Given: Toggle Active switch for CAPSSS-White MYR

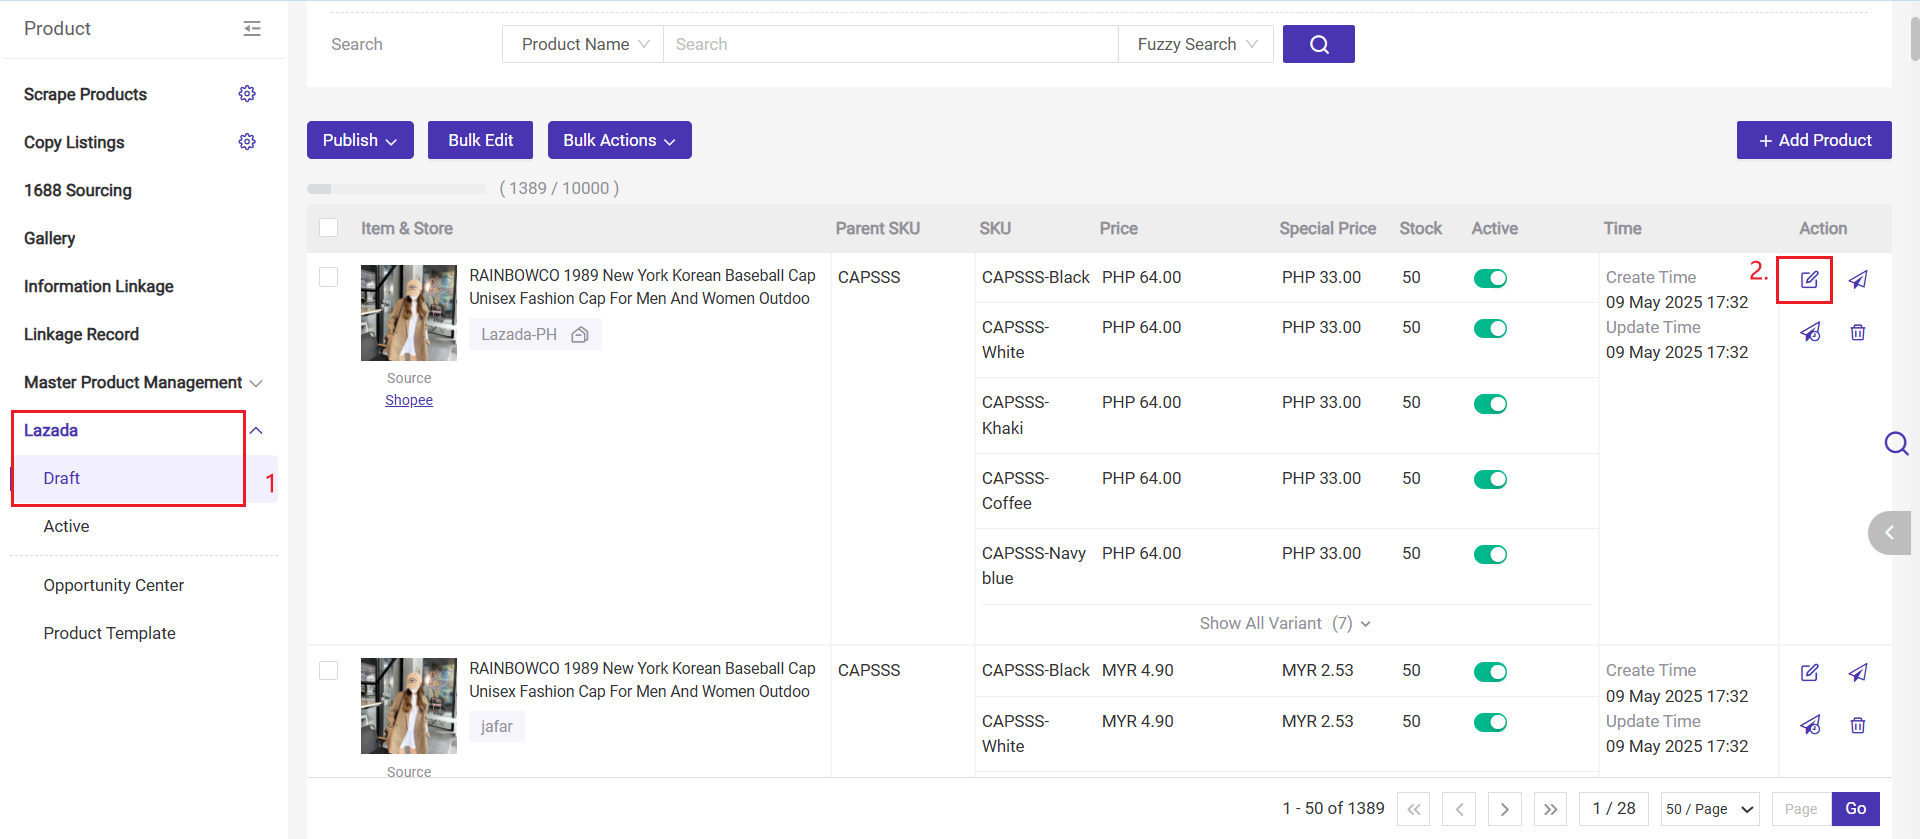Looking at the screenshot, I should [x=1490, y=722].
